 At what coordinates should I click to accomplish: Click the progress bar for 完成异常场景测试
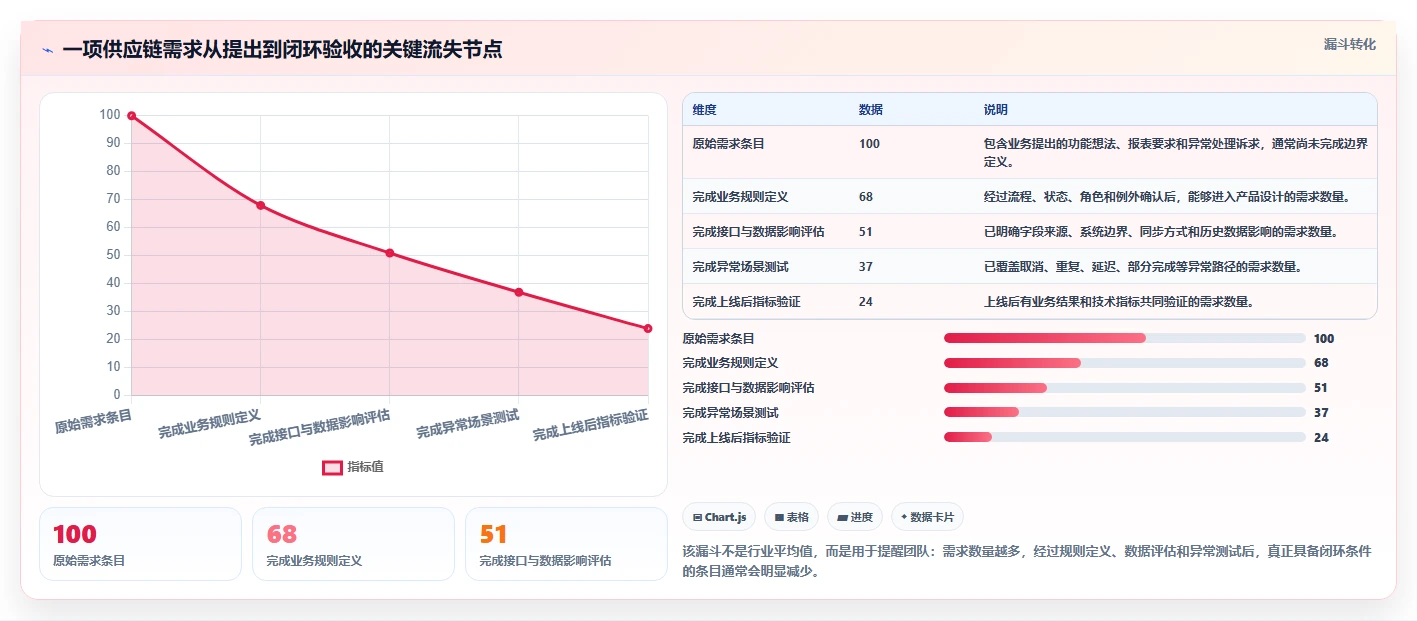[1125, 413]
